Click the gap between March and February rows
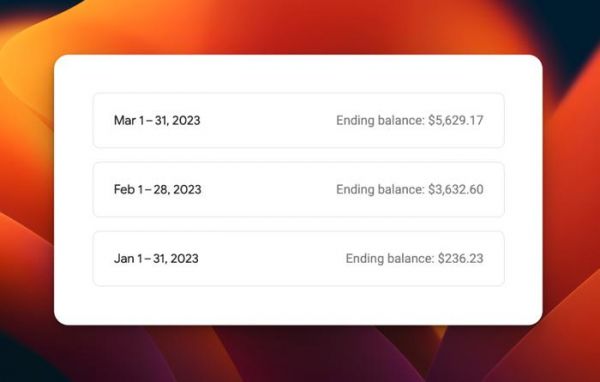 point(298,155)
